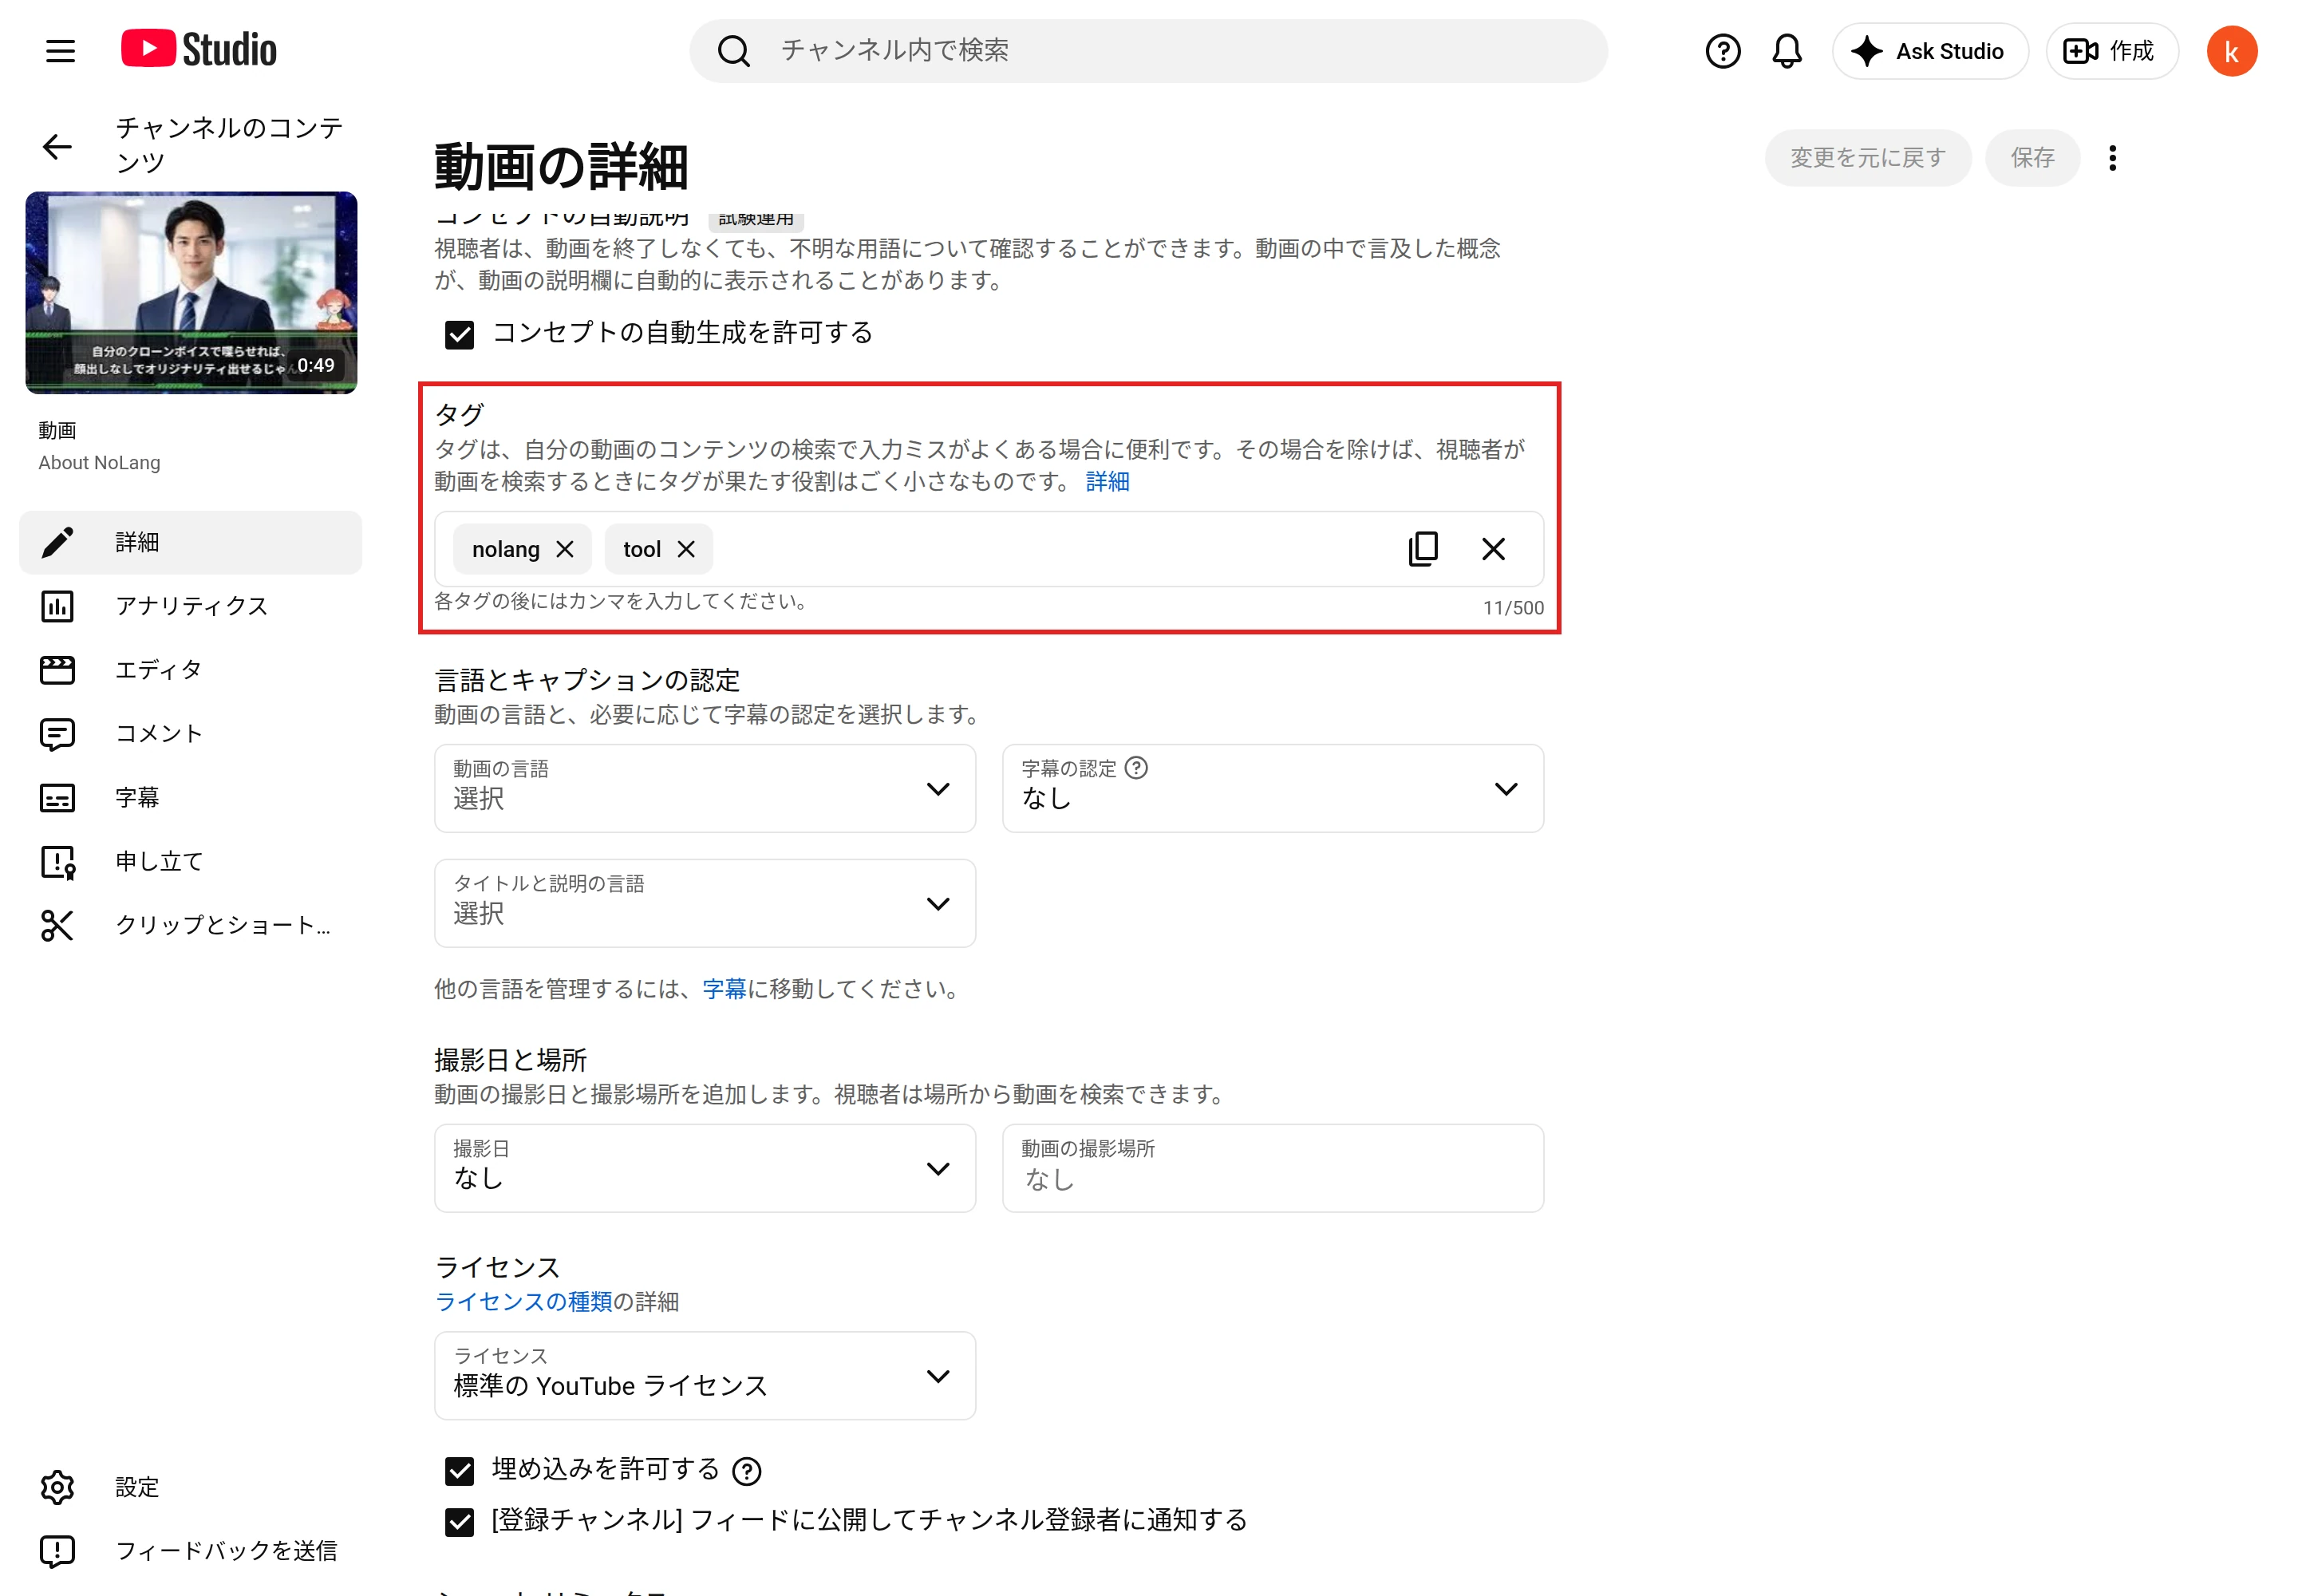Follow the 字幕 link under language settings
2298x1596 pixels.
724,989
